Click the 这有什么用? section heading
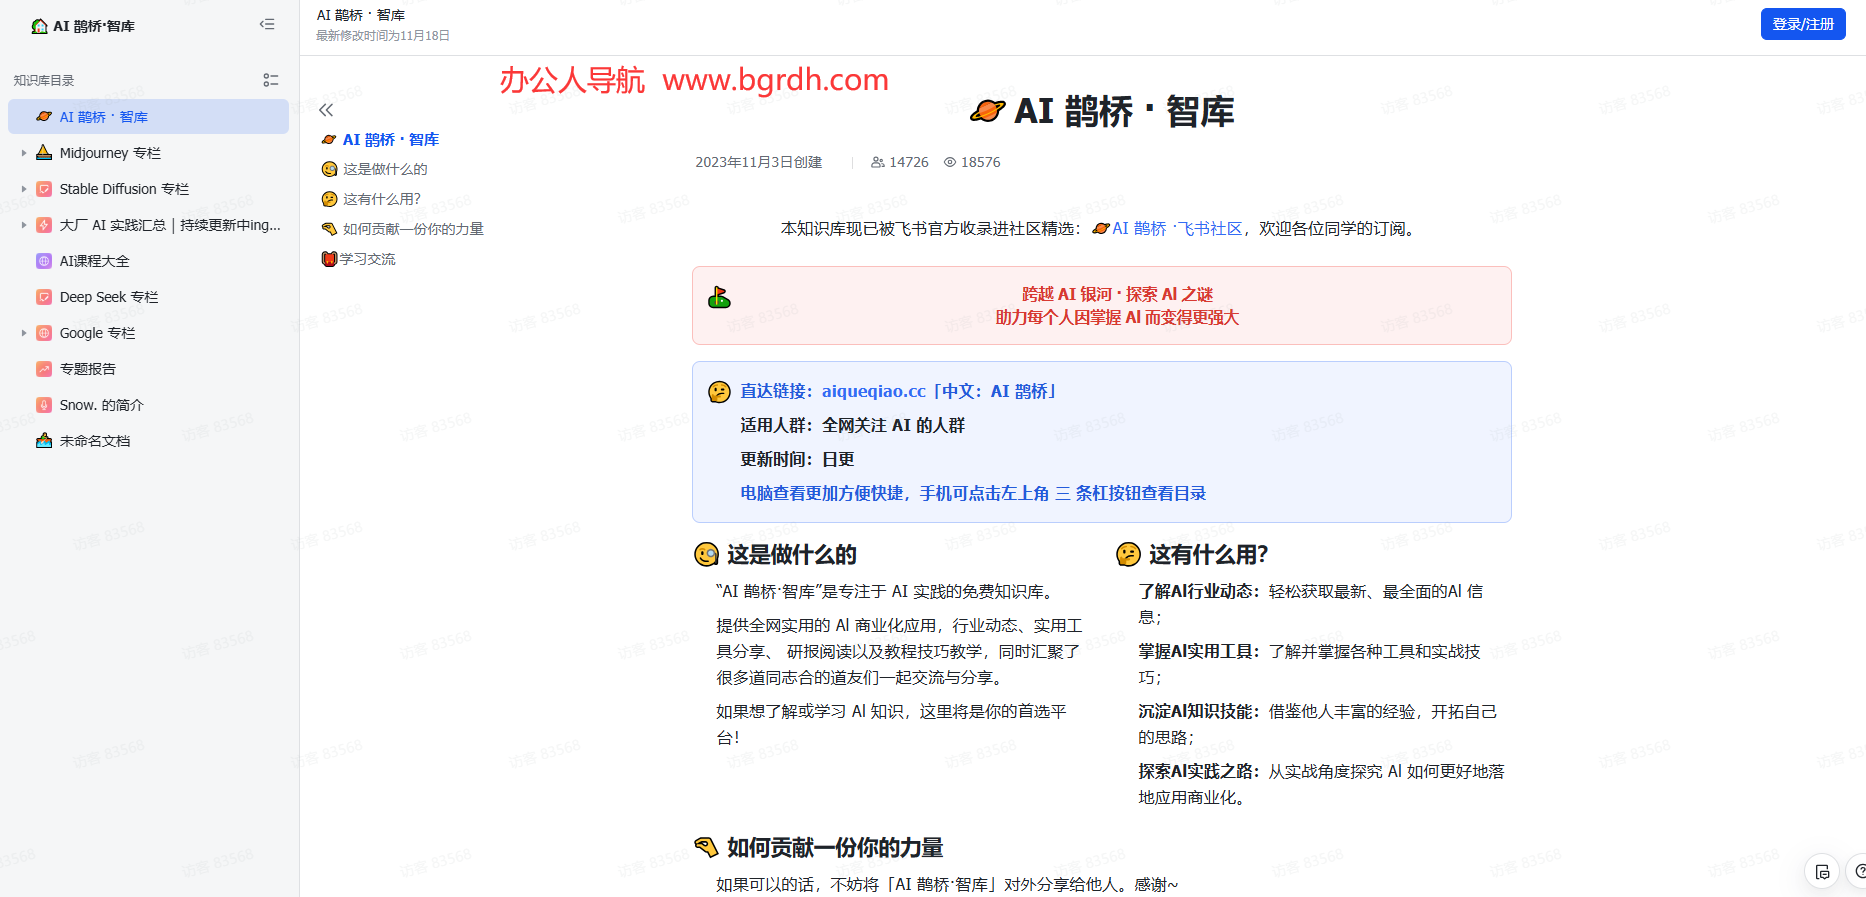 1208,555
